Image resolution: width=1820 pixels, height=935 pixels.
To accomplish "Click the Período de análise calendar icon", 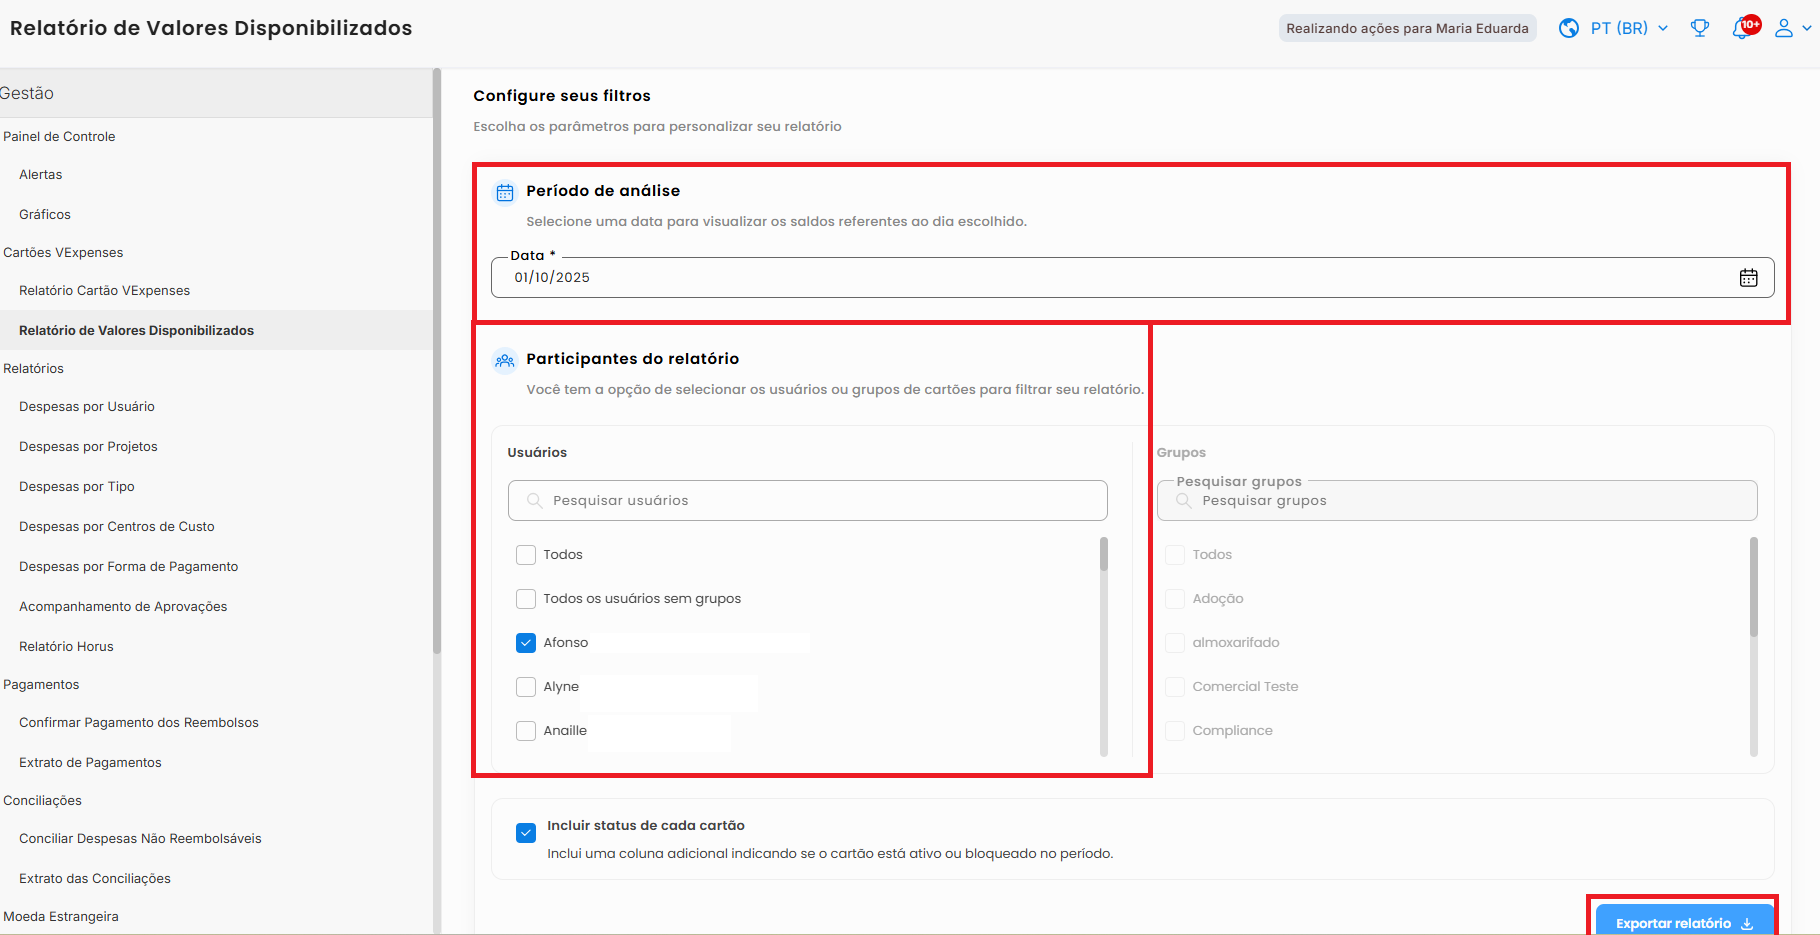I will [x=505, y=192].
